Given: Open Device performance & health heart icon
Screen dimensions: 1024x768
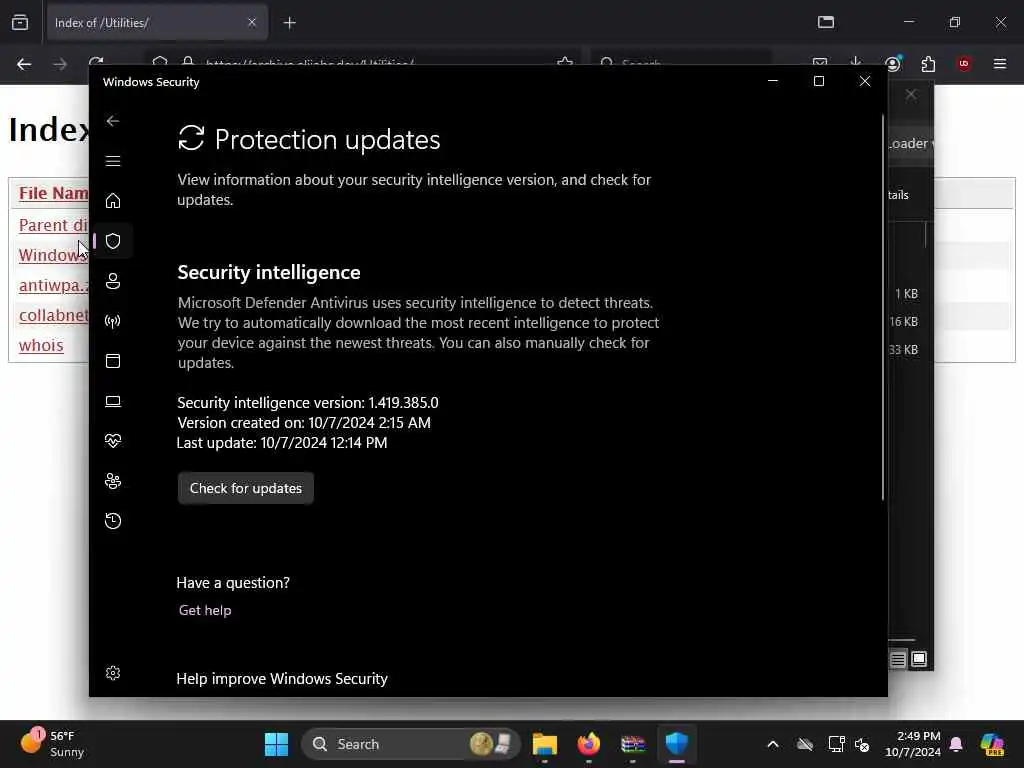Looking at the screenshot, I should click(x=113, y=441).
